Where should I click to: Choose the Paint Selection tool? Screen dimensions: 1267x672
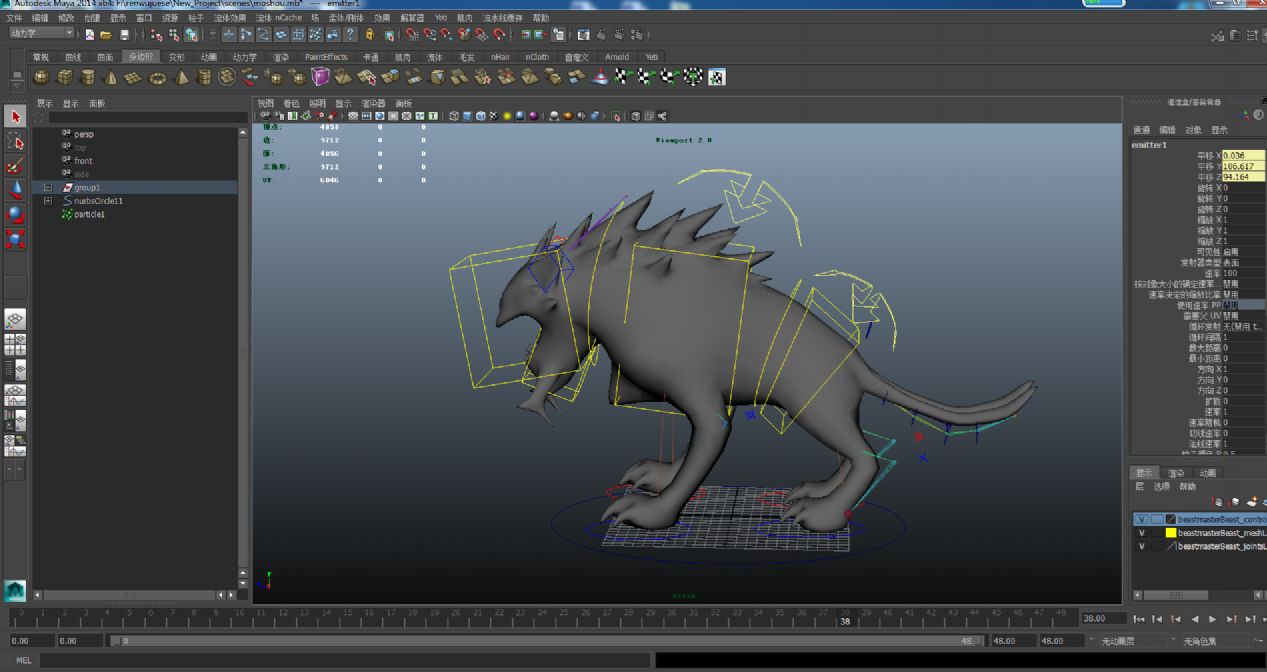pos(15,166)
